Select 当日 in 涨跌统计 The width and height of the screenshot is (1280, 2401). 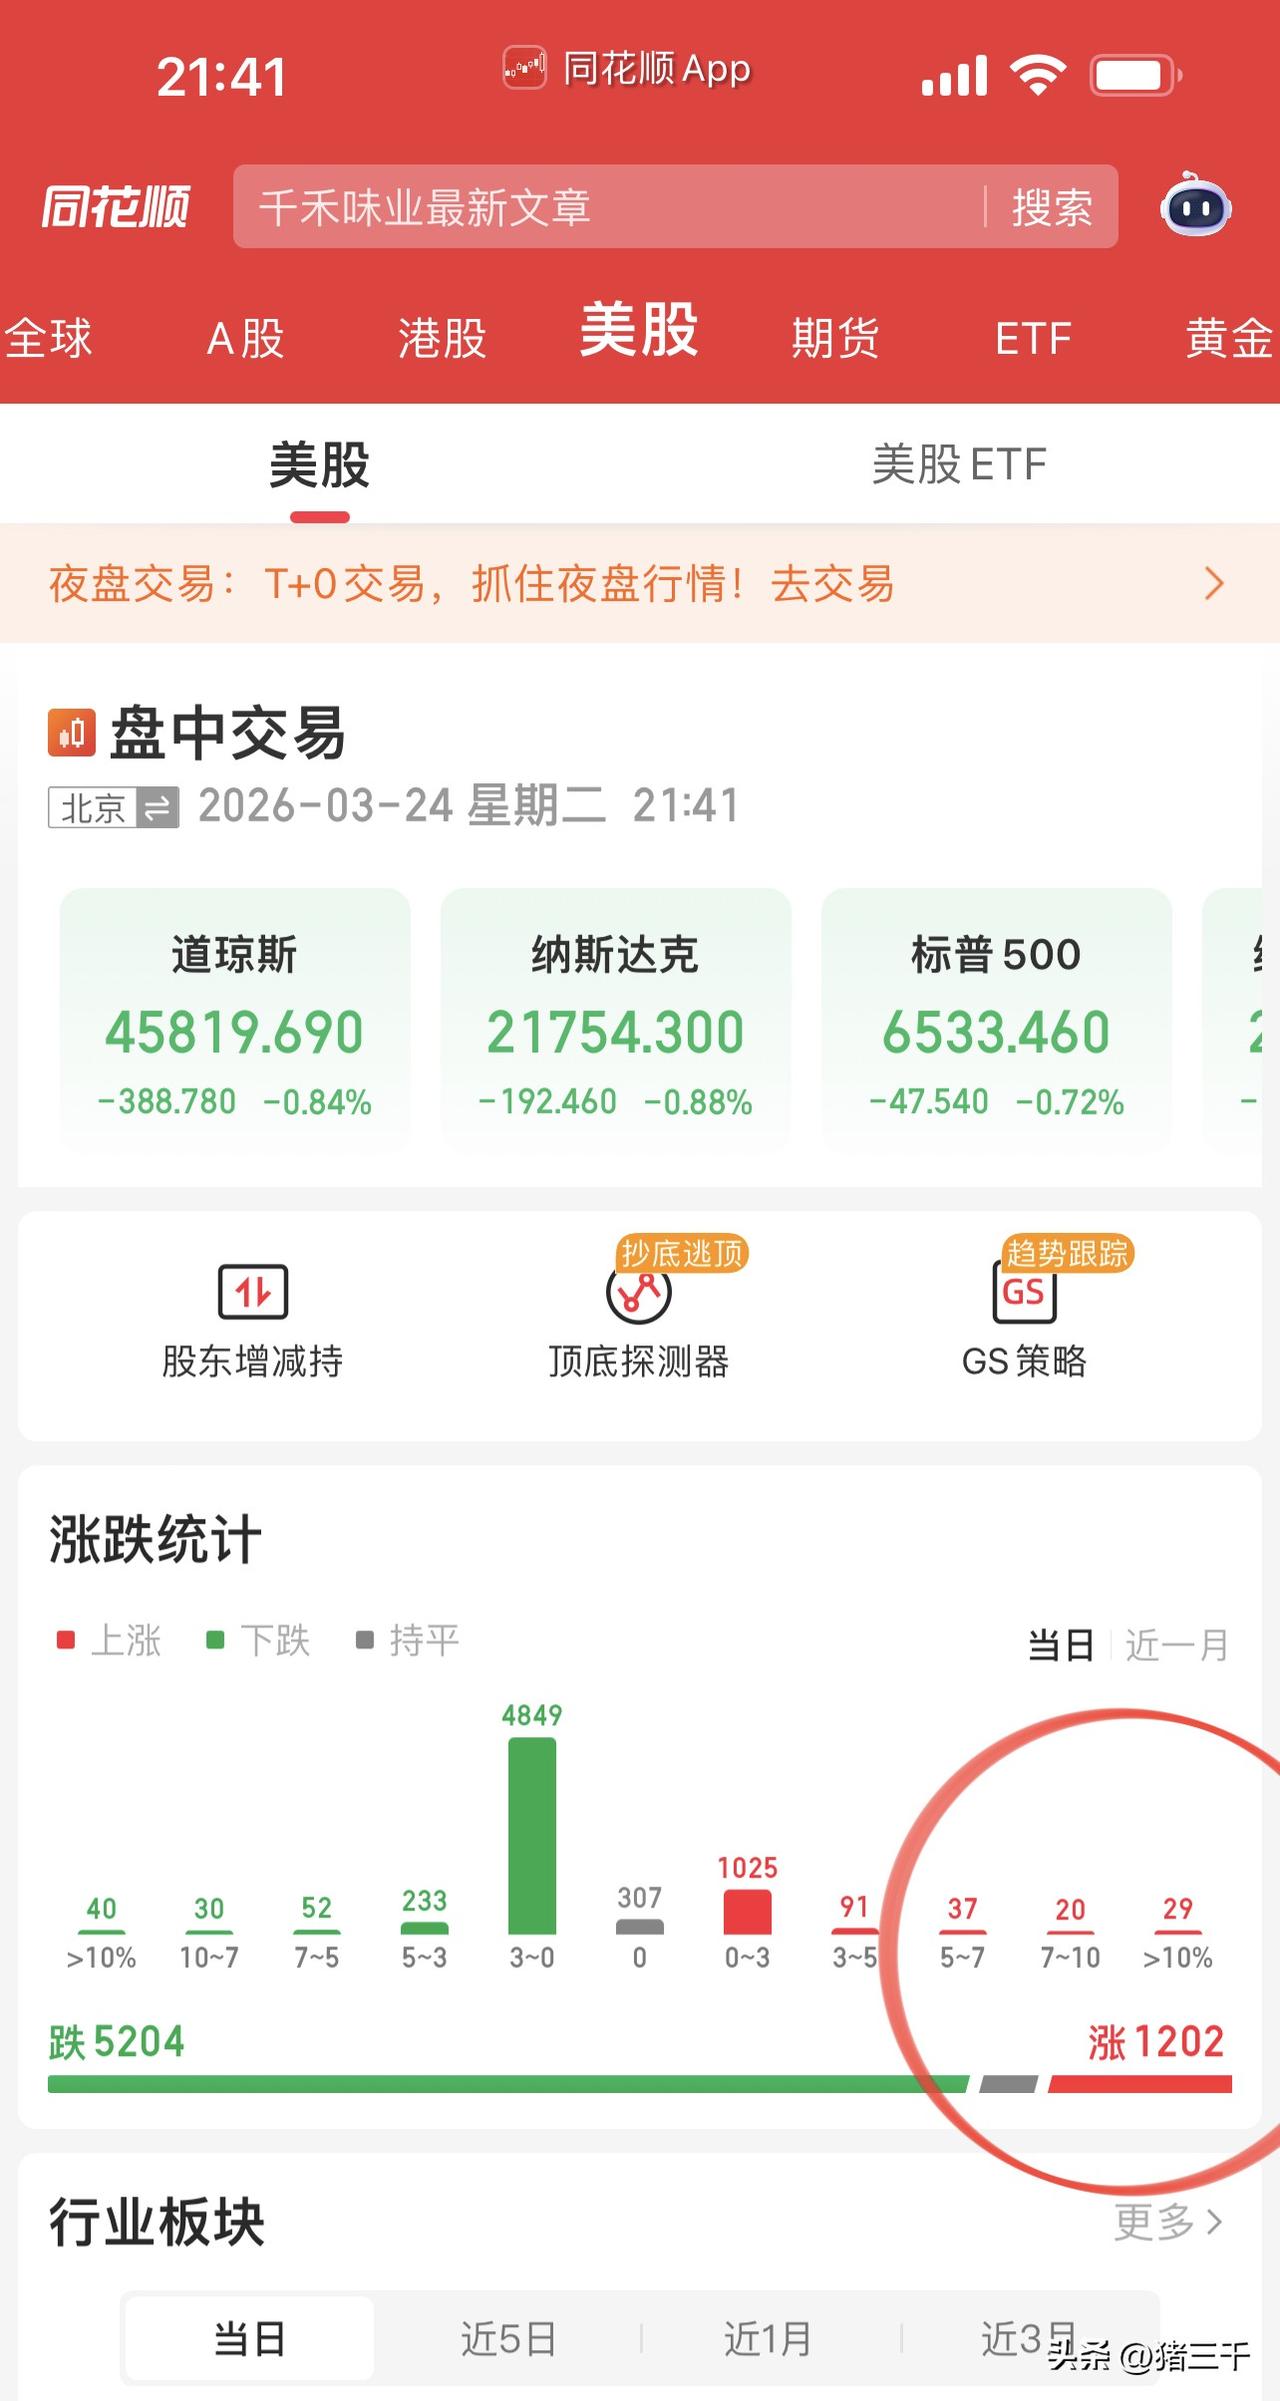tap(1061, 1645)
